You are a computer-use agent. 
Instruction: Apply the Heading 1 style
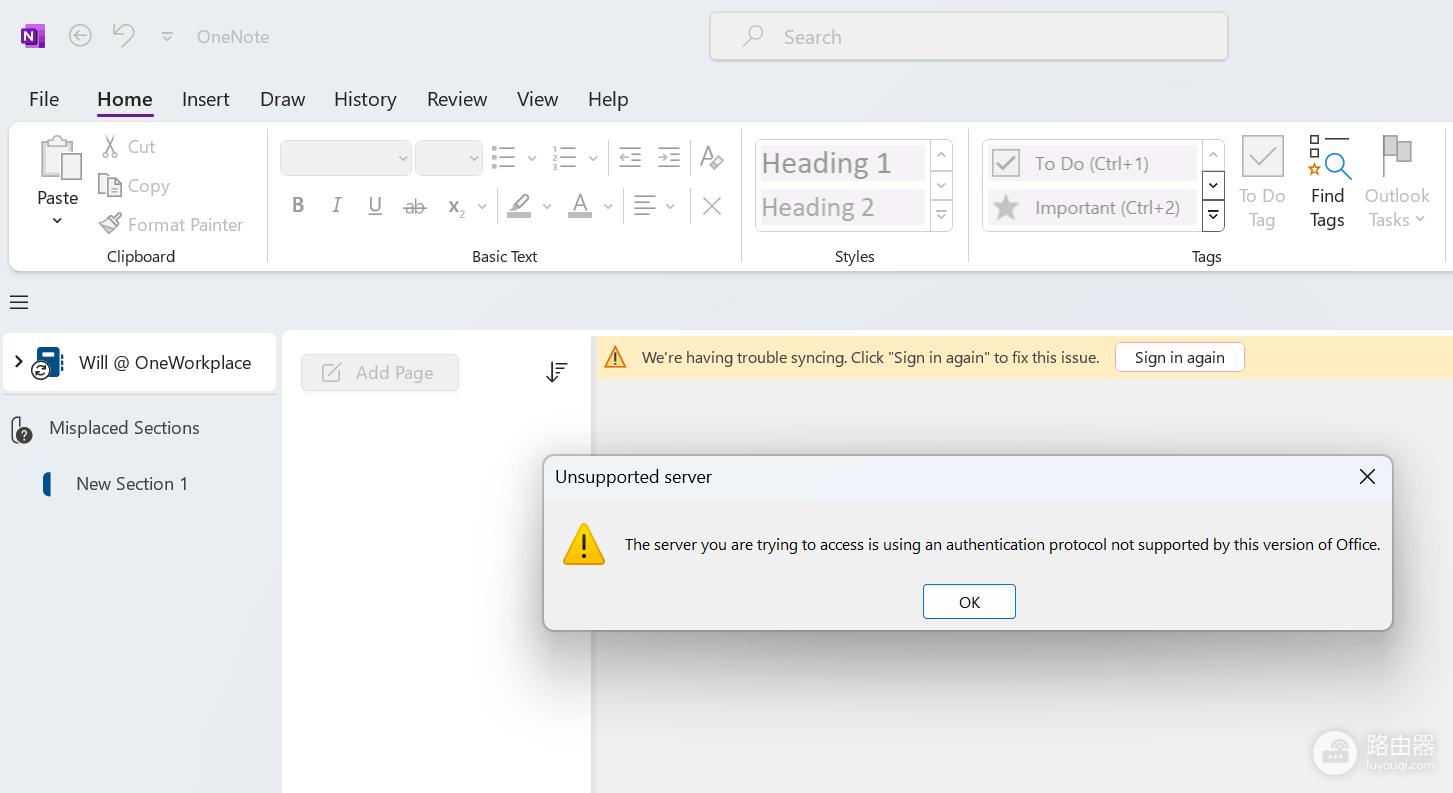pos(842,162)
